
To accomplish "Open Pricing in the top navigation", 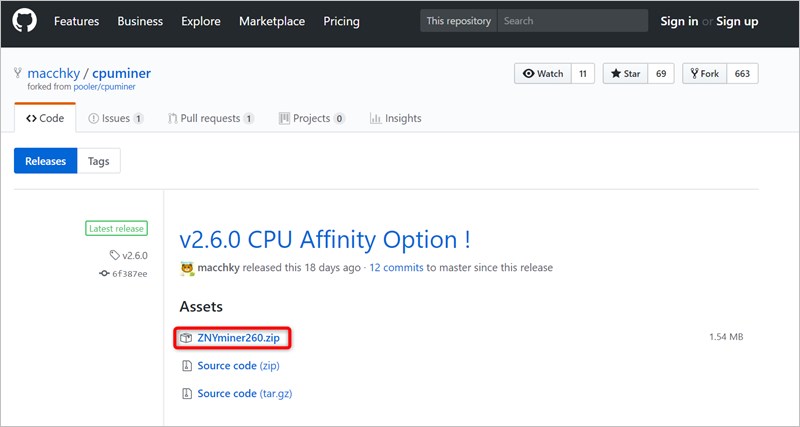I will [x=341, y=21].
